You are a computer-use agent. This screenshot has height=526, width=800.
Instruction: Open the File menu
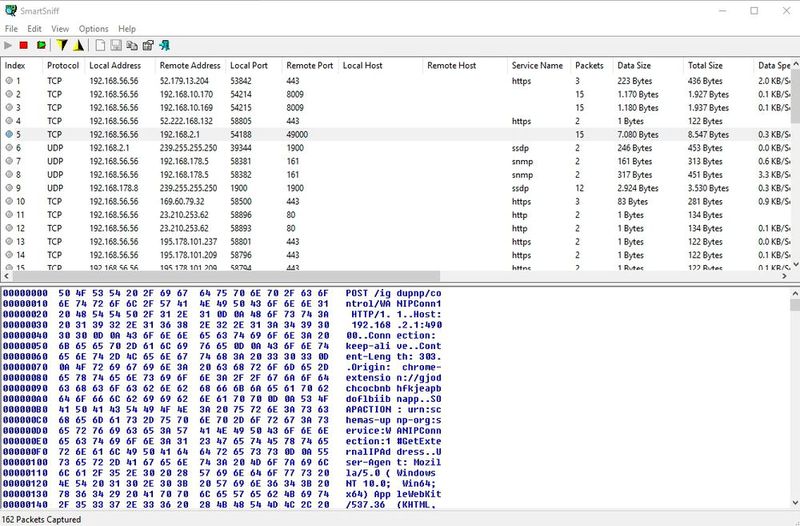[x=11, y=29]
